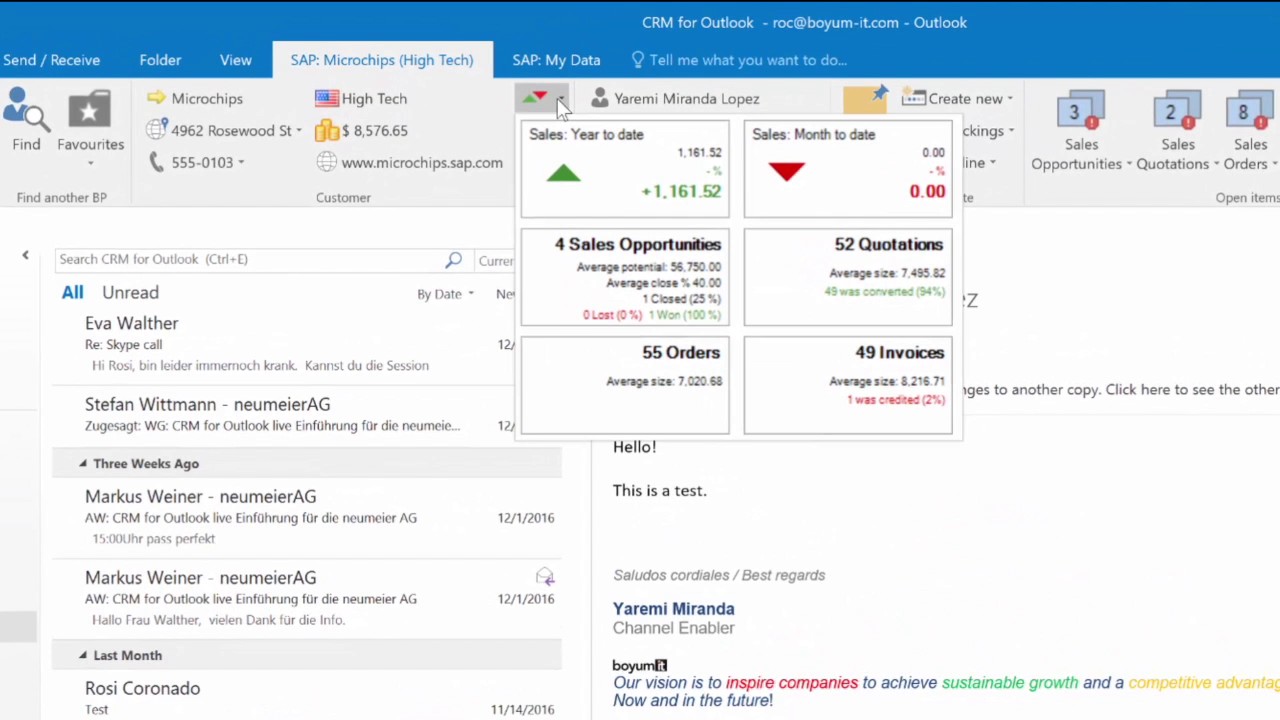Collapse the Three Weeks Ago group
This screenshot has height=720, width=1280.
pos(83,463)
